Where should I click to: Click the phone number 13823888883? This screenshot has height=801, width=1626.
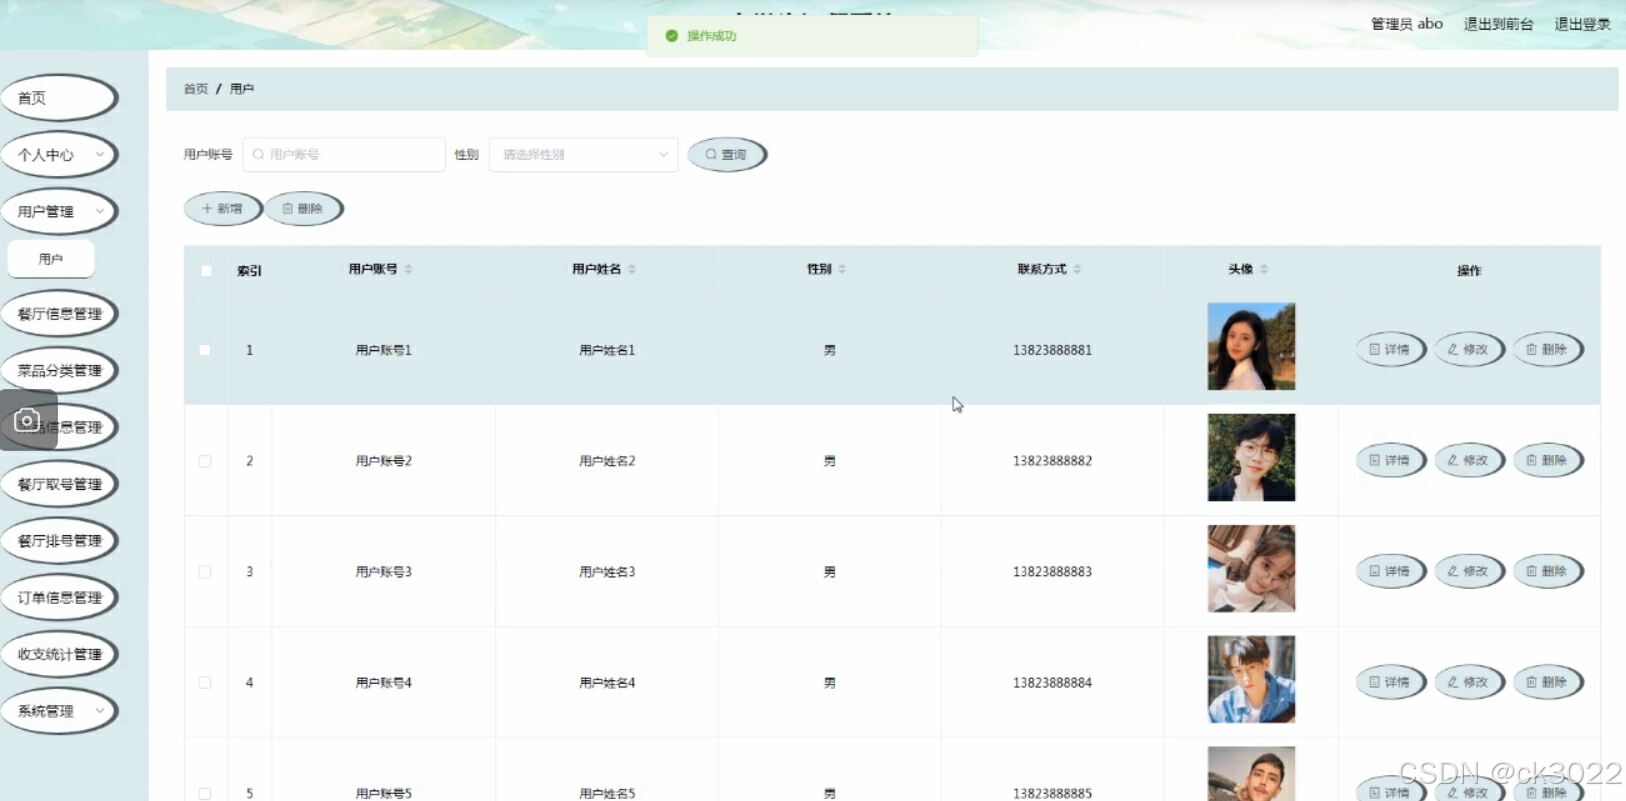1052,572
